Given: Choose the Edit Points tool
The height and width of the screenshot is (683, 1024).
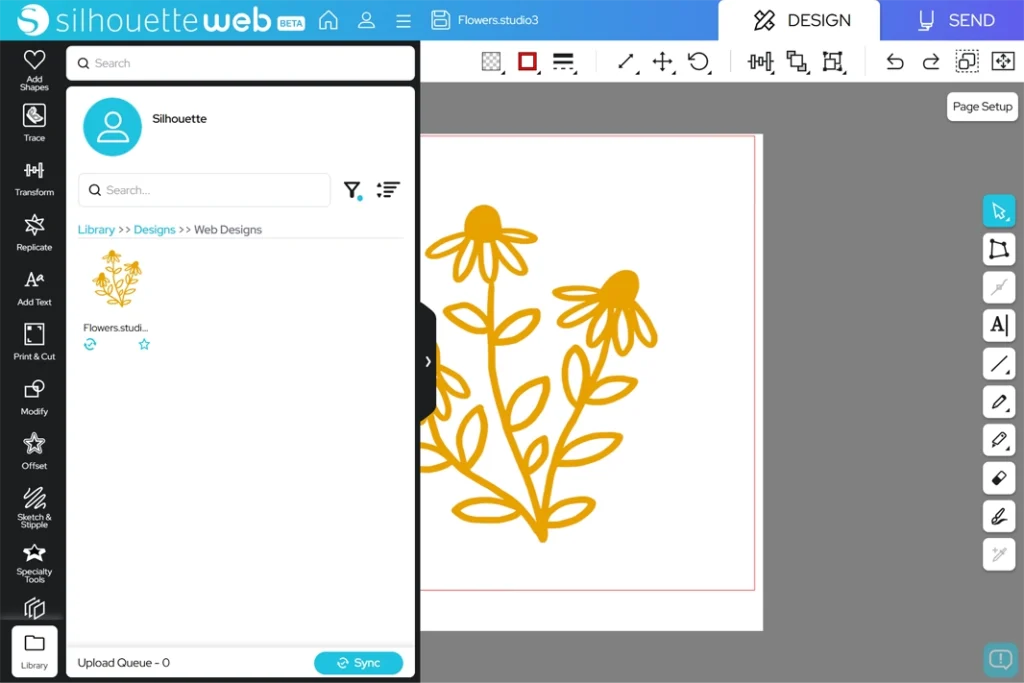Looking at the screenshot, I should tap(999, 249).
